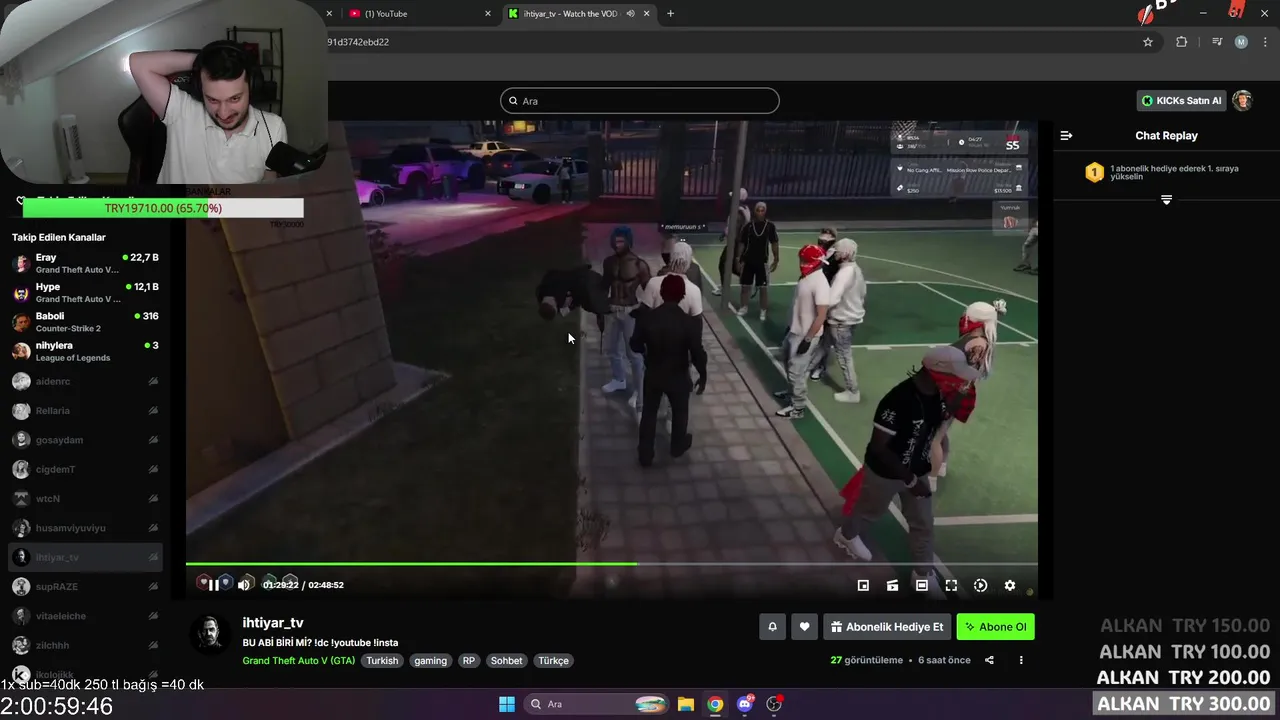Image resolution: width=1280 pixels, height=720 pixels.
Task: Open cigdemT offline channel in the sidebar
Action: (86, 469)
